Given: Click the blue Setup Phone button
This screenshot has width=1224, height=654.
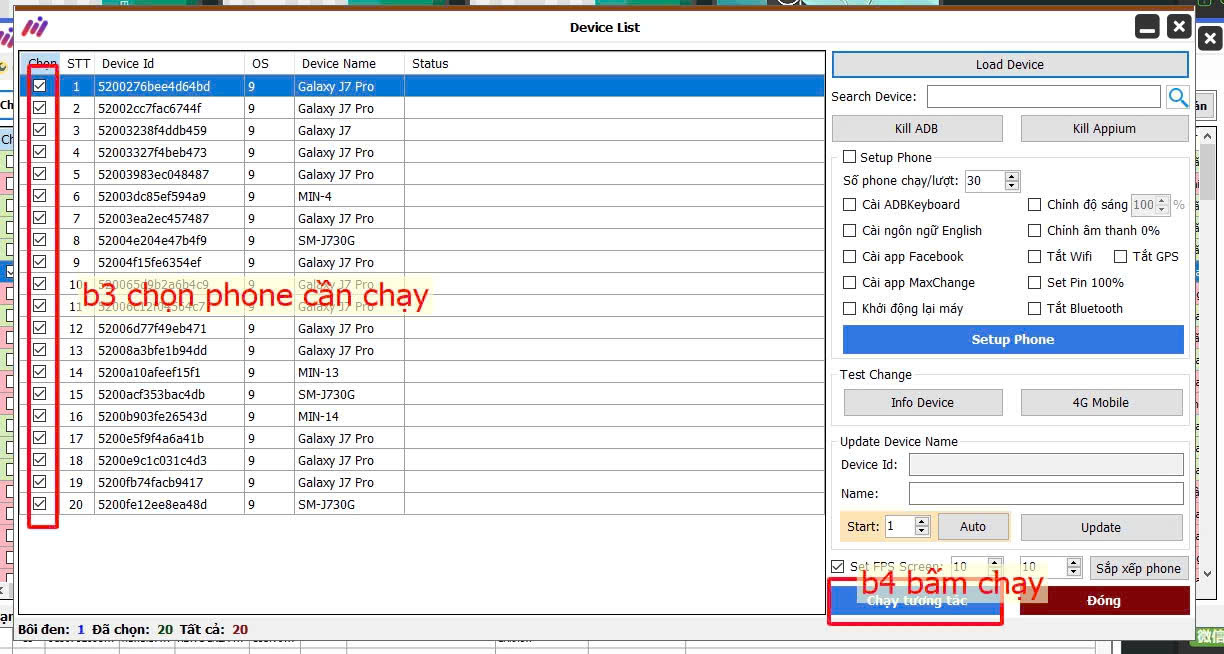Looking at the screenshot, I should pyautogui.click(x=1012, y=340).
